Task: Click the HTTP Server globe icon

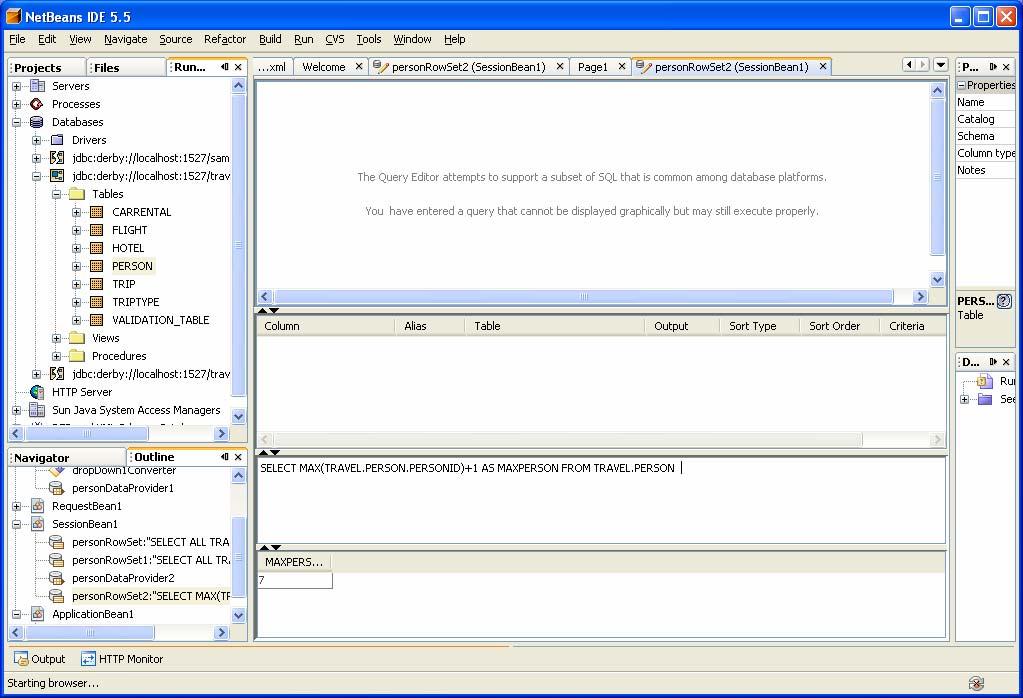Action: point(37,392)
